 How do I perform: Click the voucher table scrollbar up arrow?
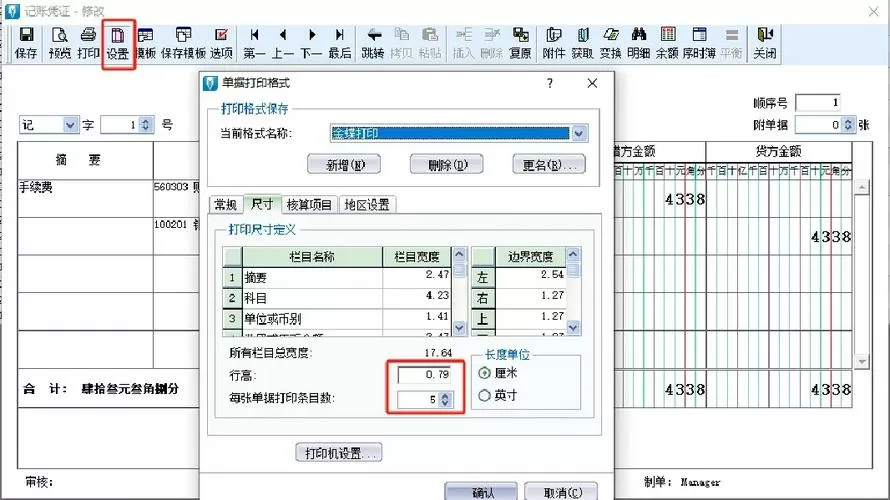click(x=862, y=187)
